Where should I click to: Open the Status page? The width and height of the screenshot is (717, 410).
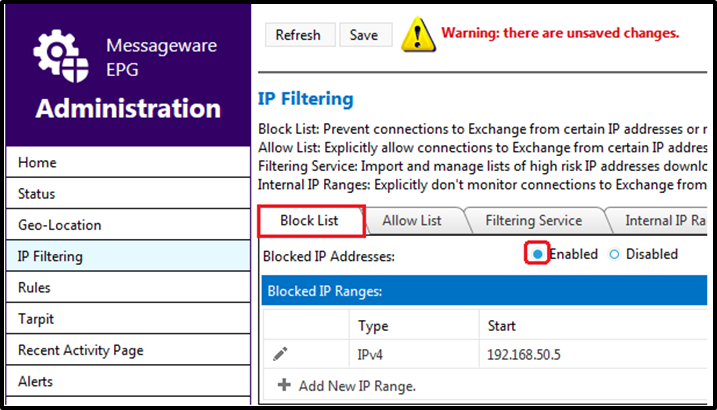[x=128, y=194]
